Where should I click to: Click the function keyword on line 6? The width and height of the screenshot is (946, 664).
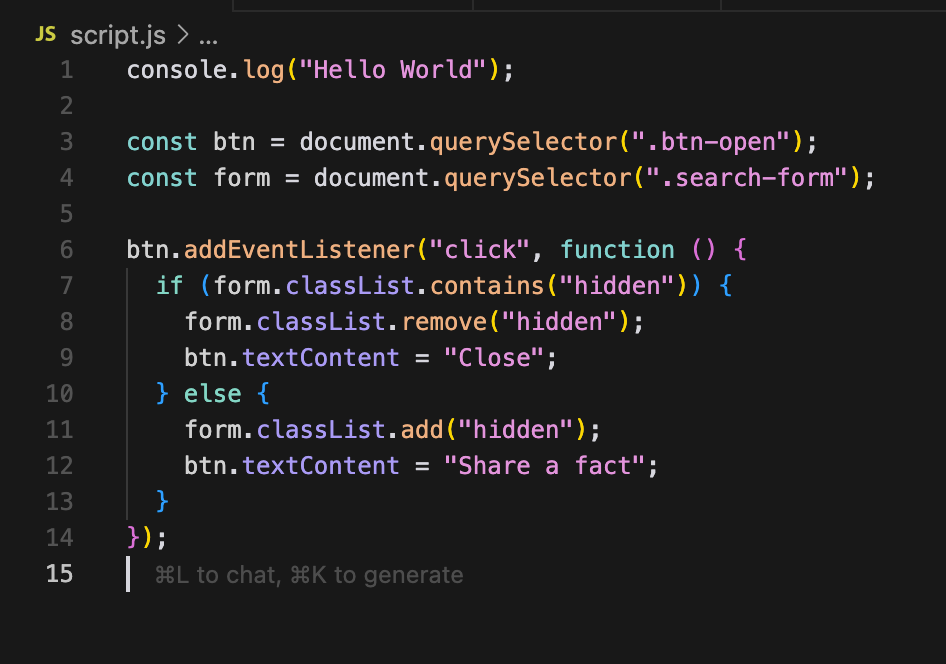point(617,250)
